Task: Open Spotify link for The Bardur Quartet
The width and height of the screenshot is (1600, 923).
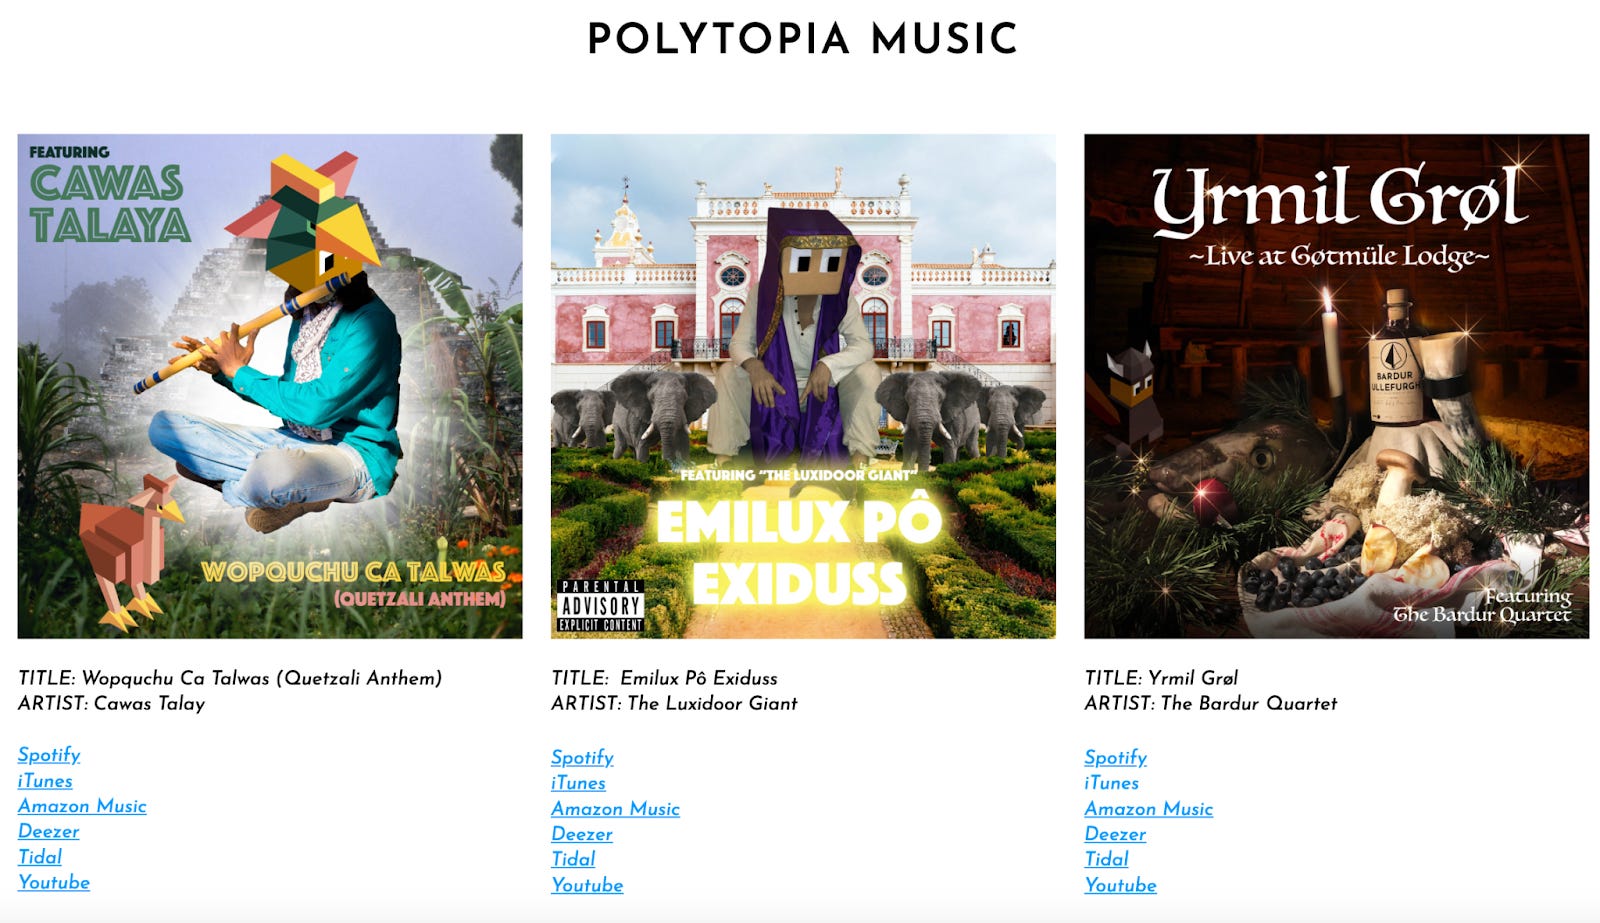Action: tap(1116, 757)
